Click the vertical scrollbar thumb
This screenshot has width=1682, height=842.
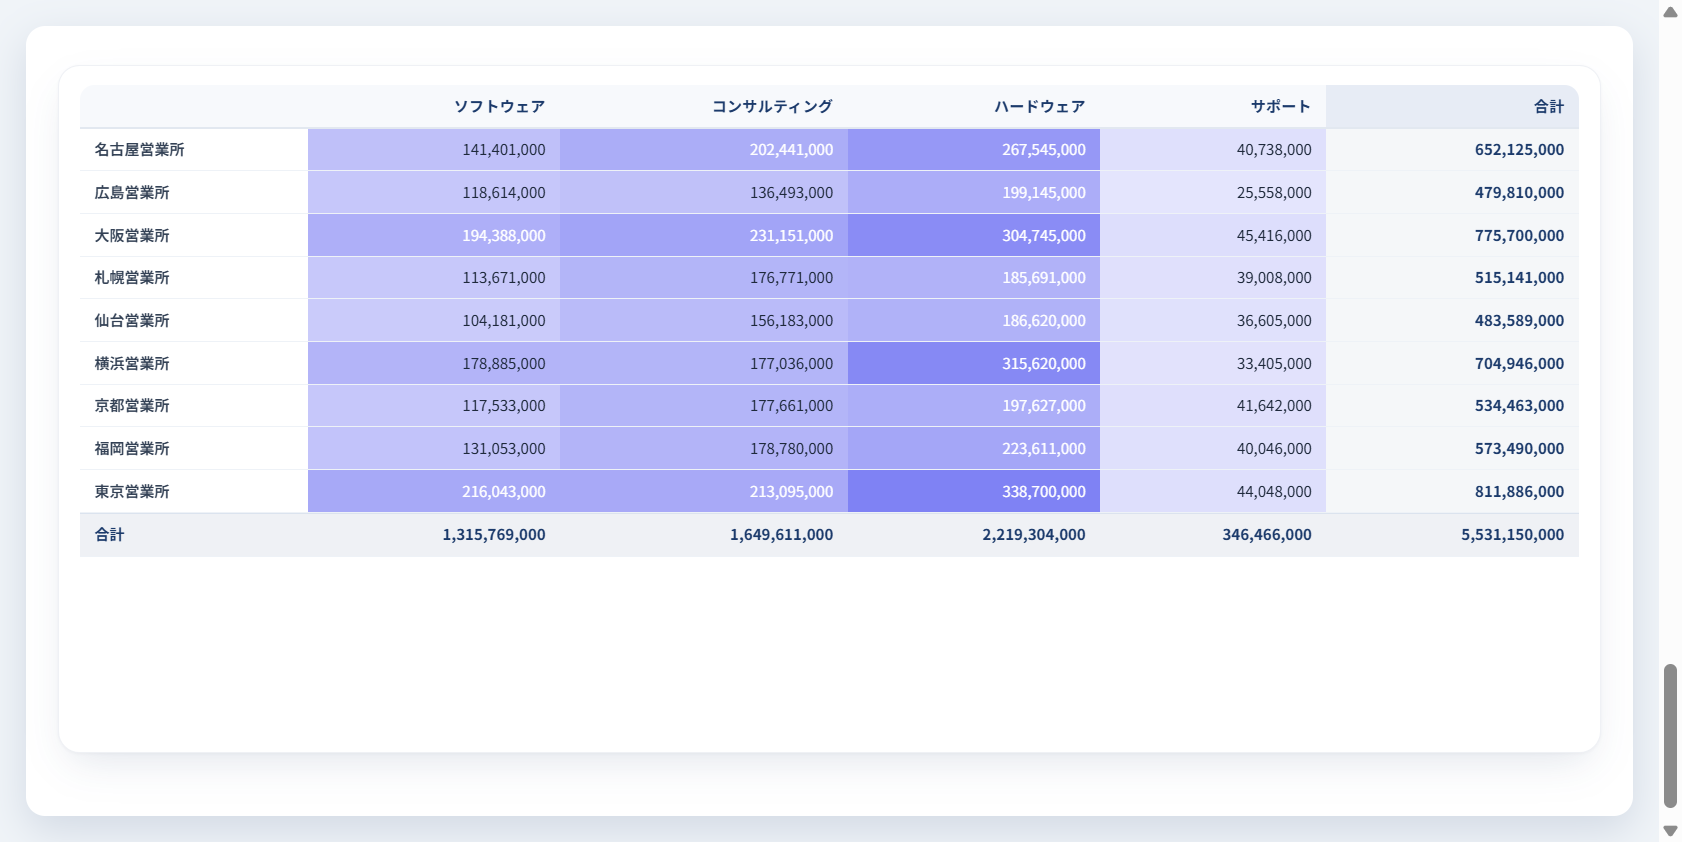click(1670, 735)
